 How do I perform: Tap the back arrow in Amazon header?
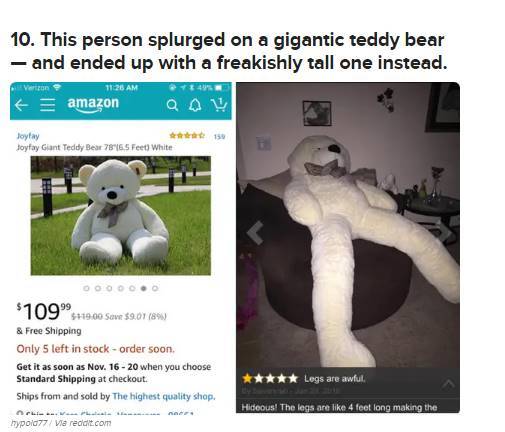21,105
